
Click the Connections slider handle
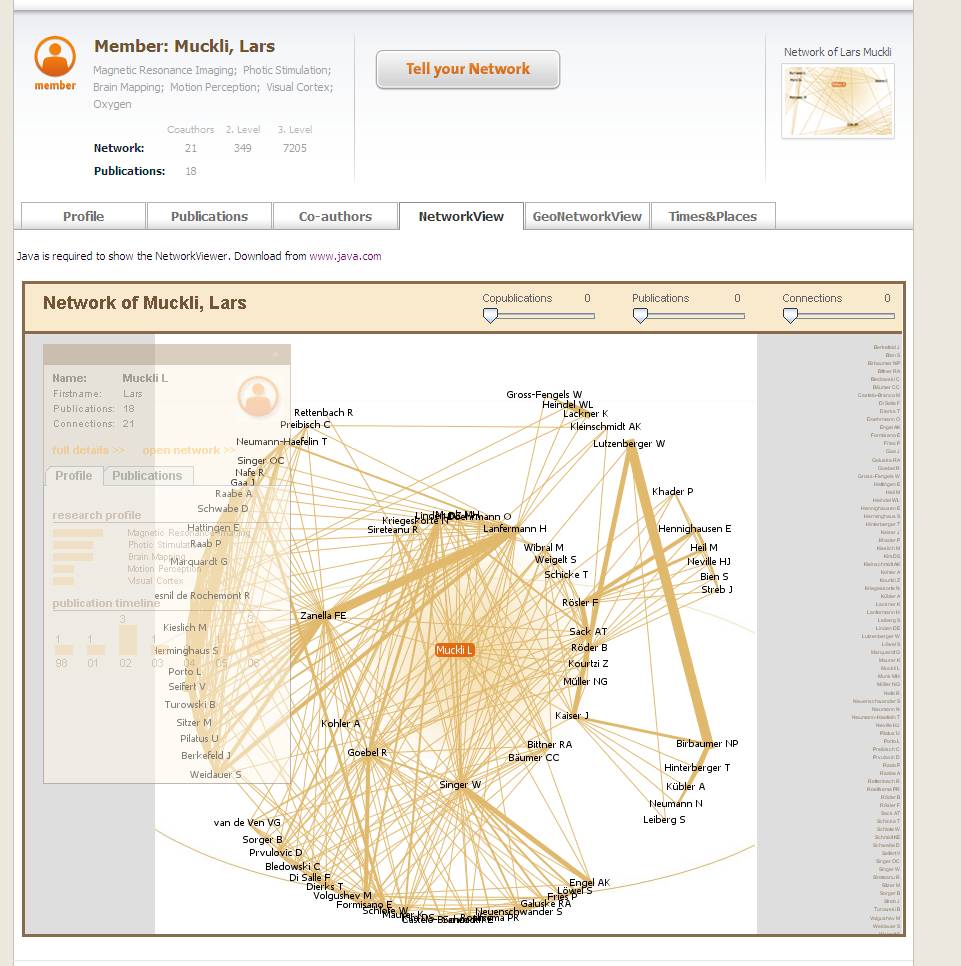790,316
